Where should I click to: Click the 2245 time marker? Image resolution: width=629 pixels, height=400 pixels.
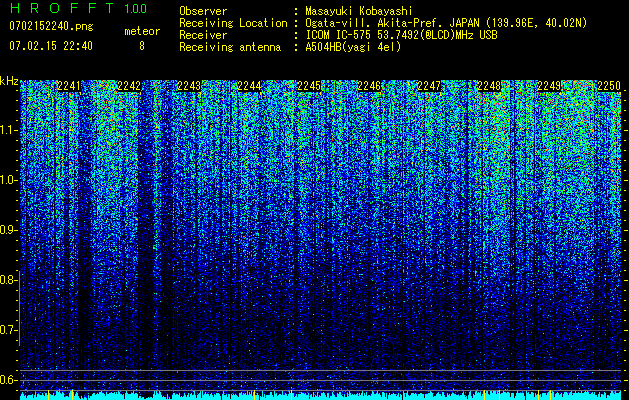pos(309,86)
